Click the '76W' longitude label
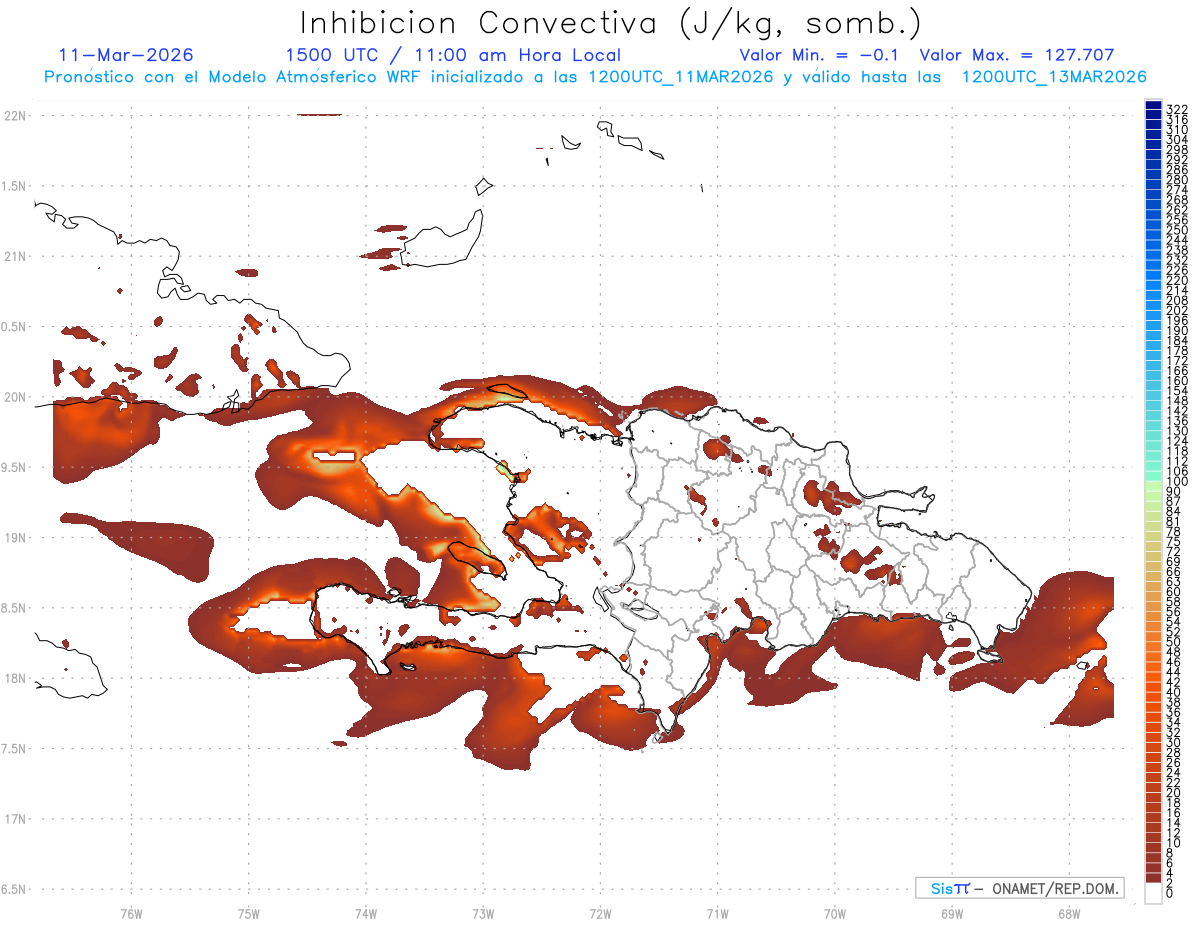This screenshot has width=1200, height=927. [131, 913]
